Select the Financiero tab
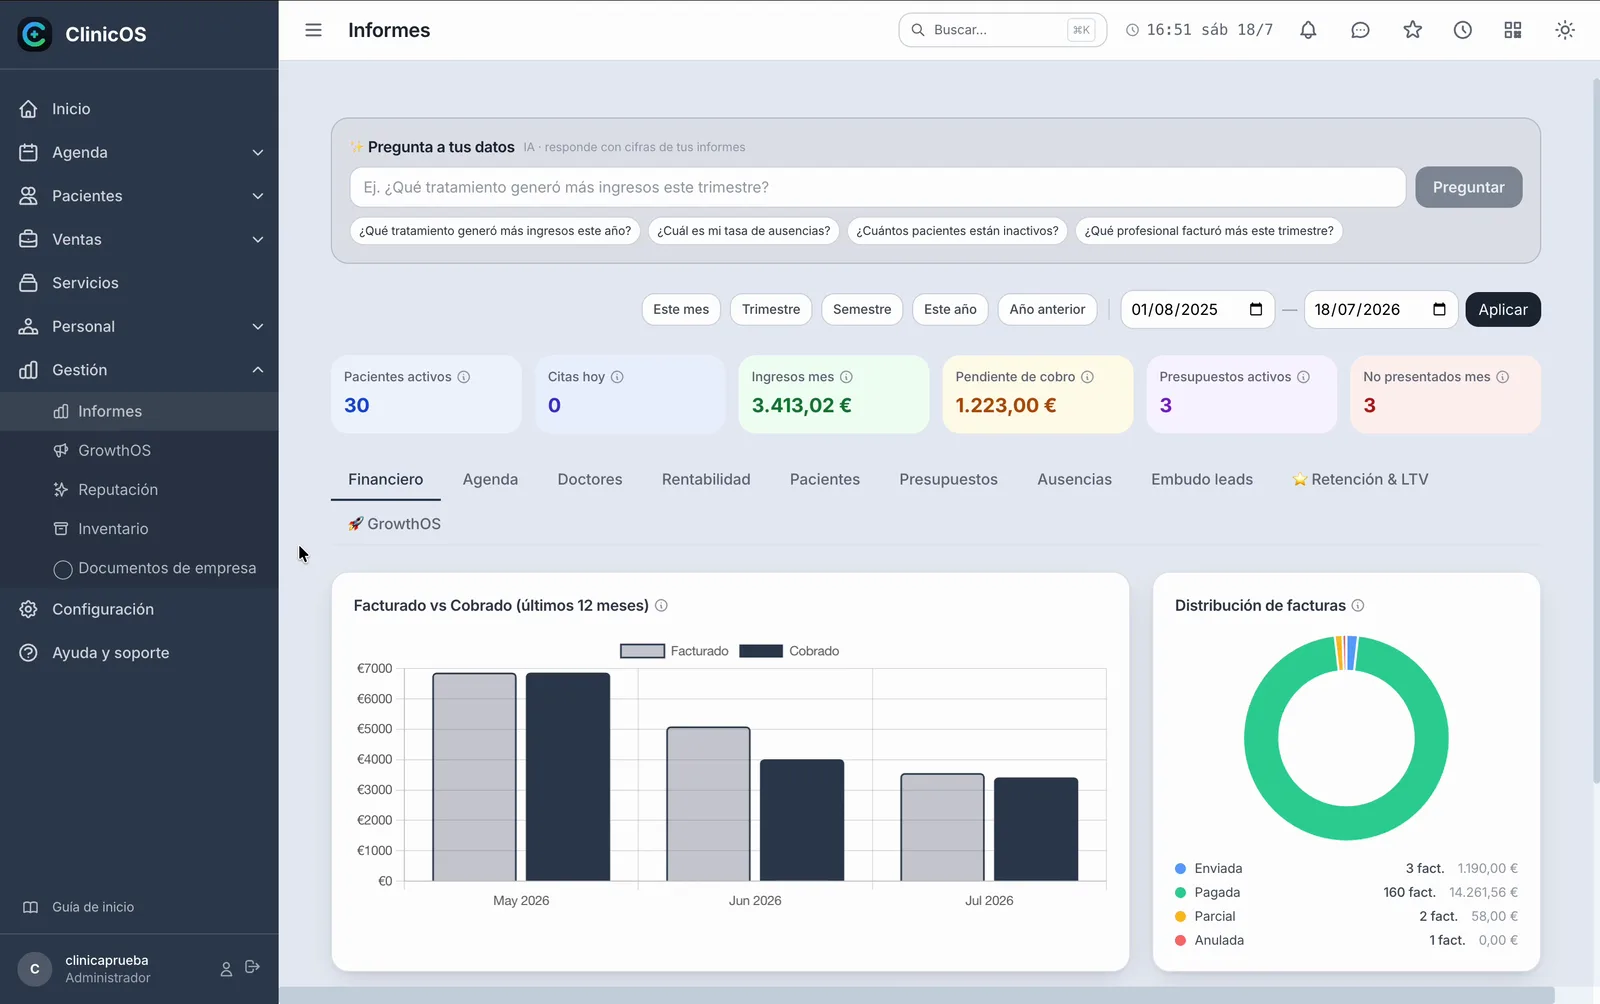This screenshot has height=1004, width=1600. click(386, 479)
